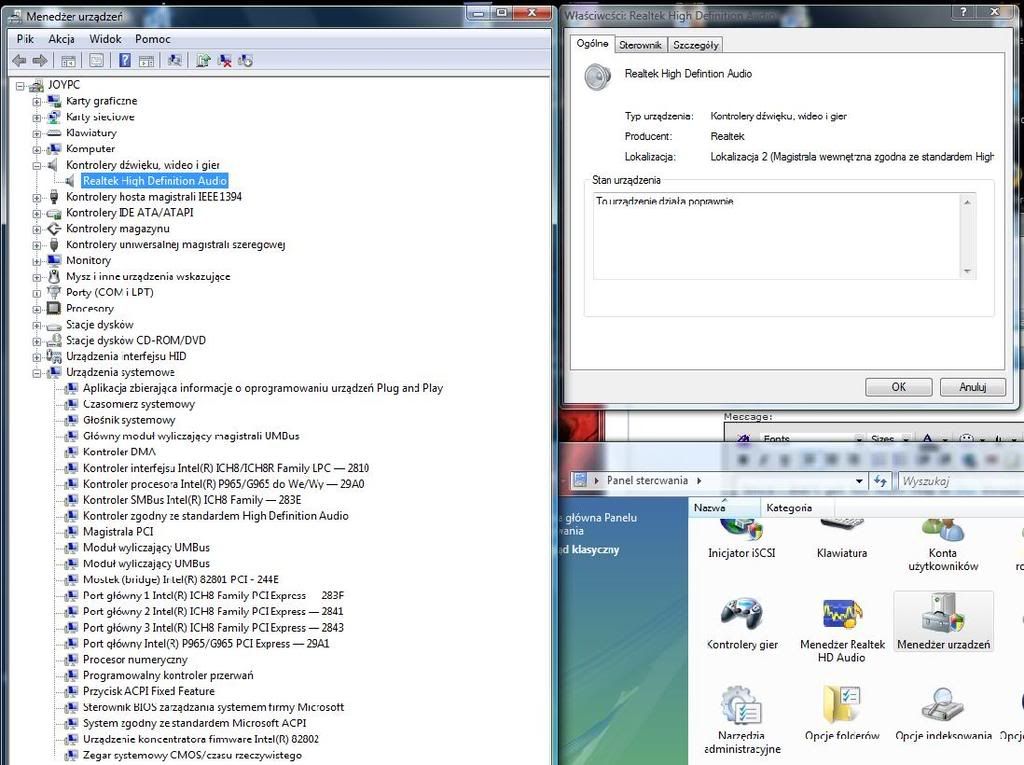Select Realtek High Definition Audio tree item

point(155,181)
